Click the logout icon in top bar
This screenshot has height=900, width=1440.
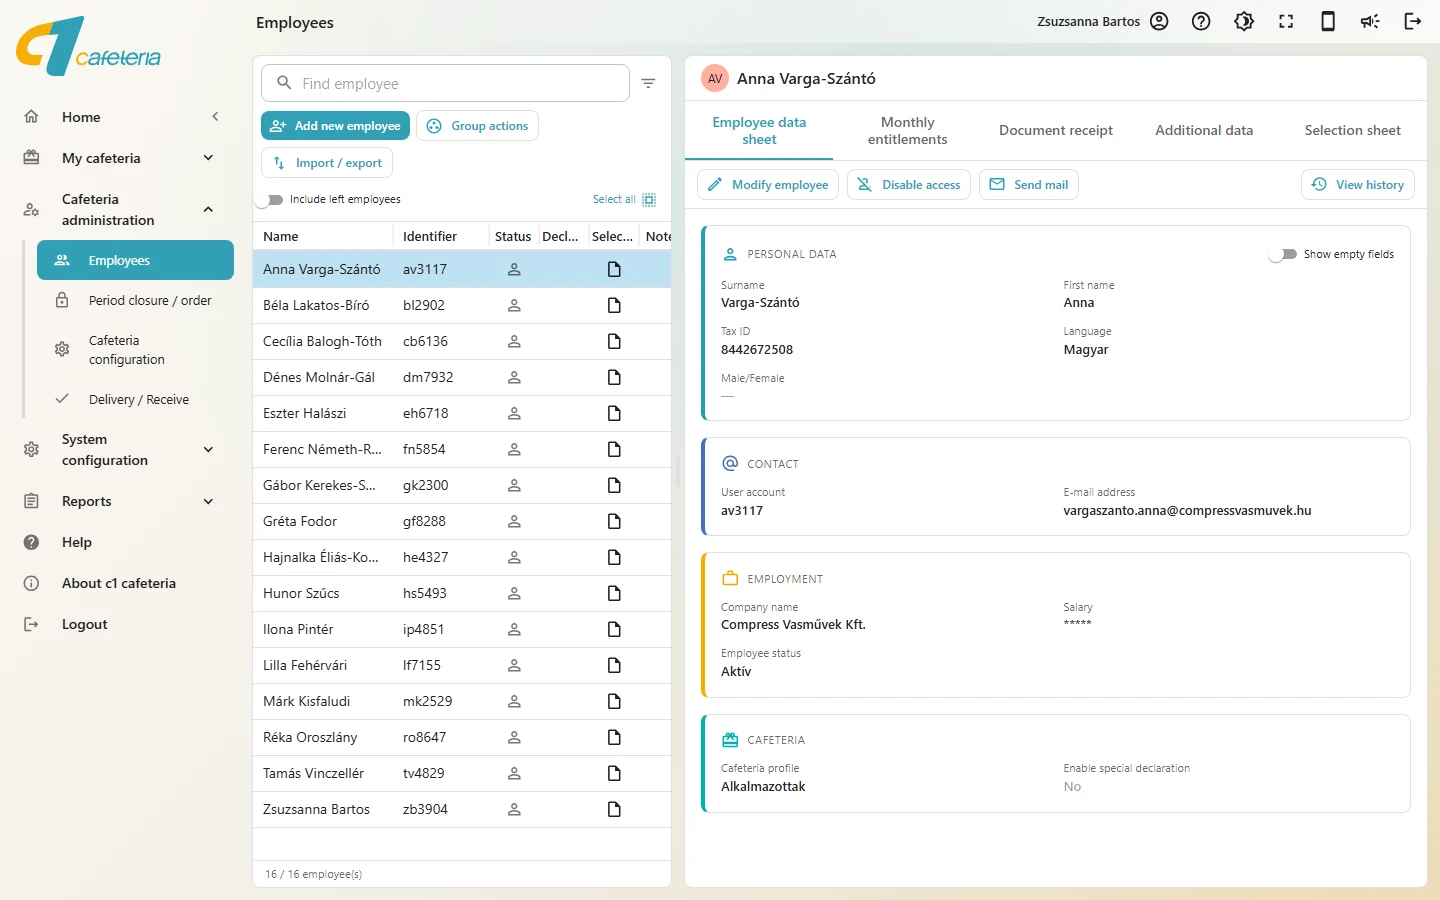pos(1413,21)
